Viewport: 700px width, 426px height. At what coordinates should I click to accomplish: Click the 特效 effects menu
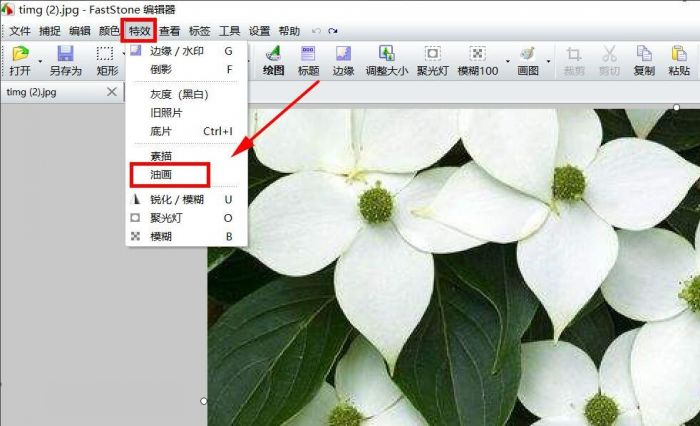tap(139, 31)
